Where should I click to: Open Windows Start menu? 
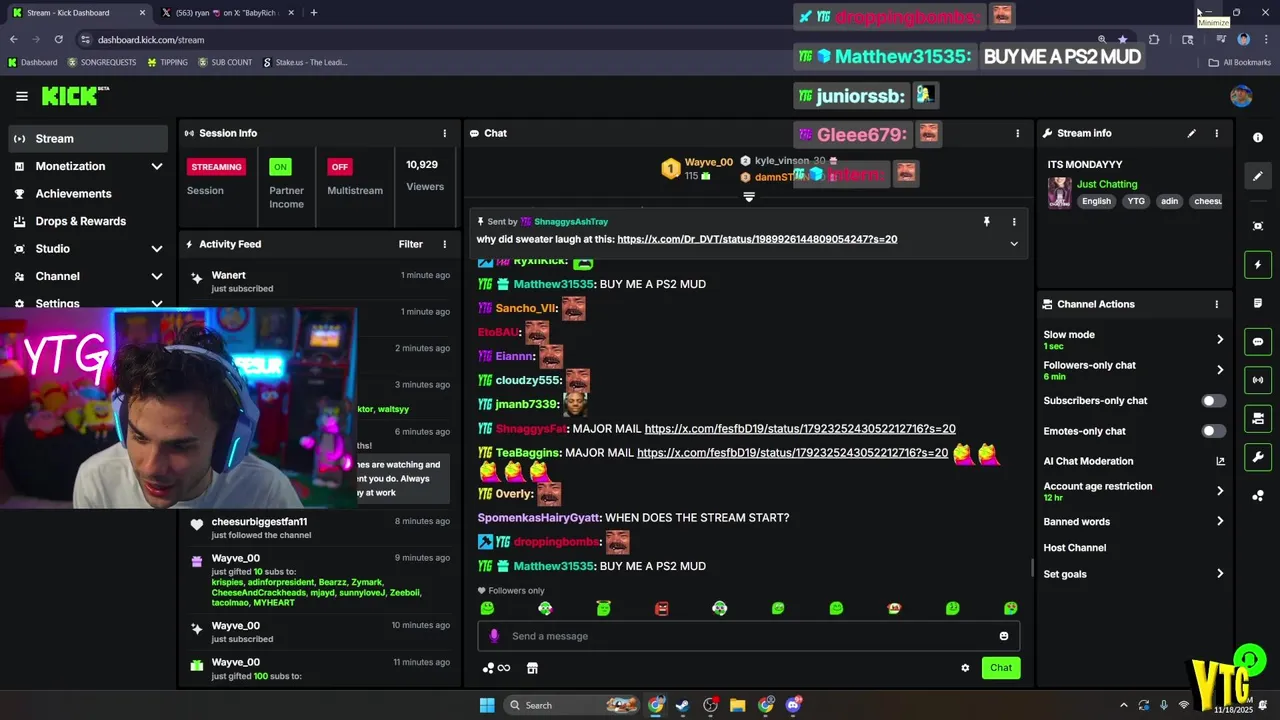coord(487,705)
